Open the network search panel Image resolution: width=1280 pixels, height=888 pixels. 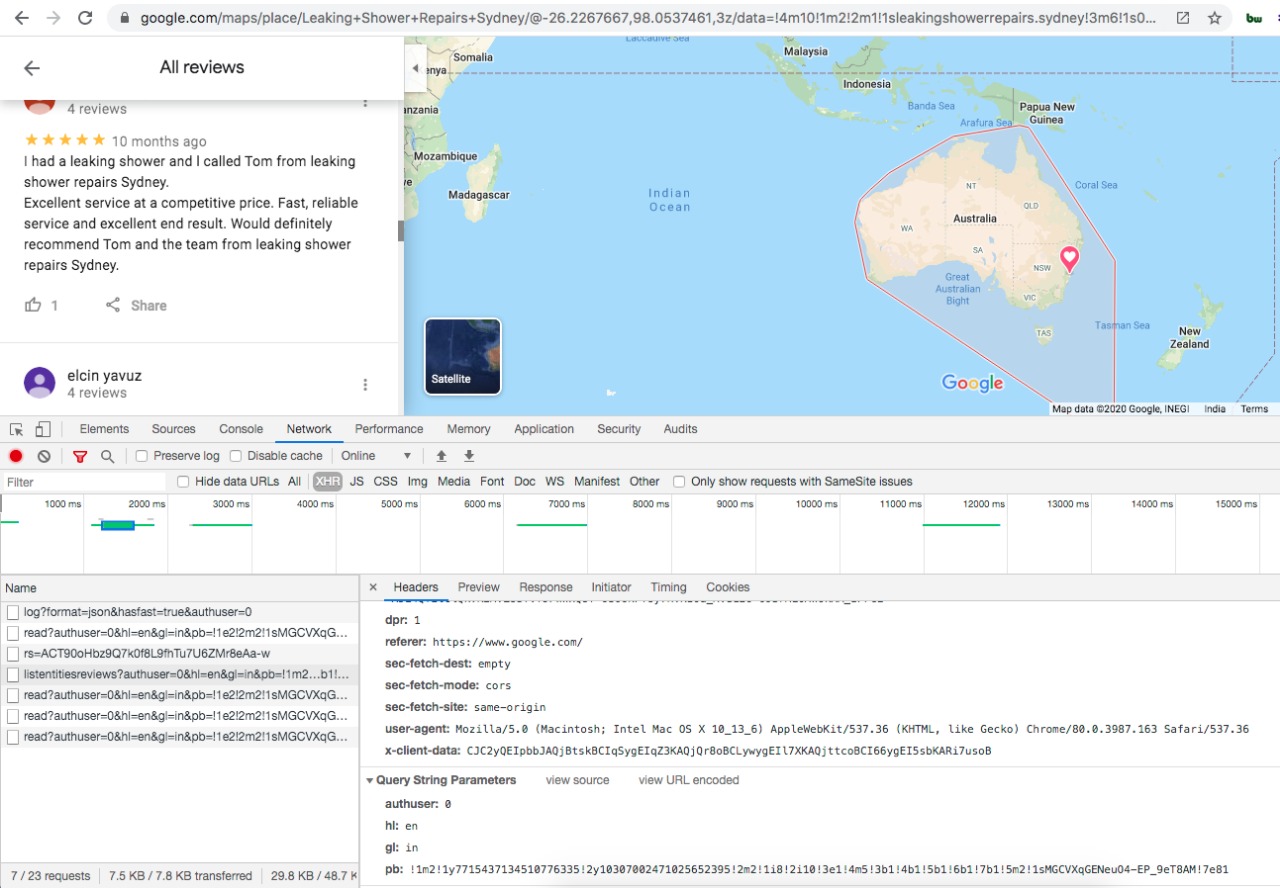click(107, 456)
